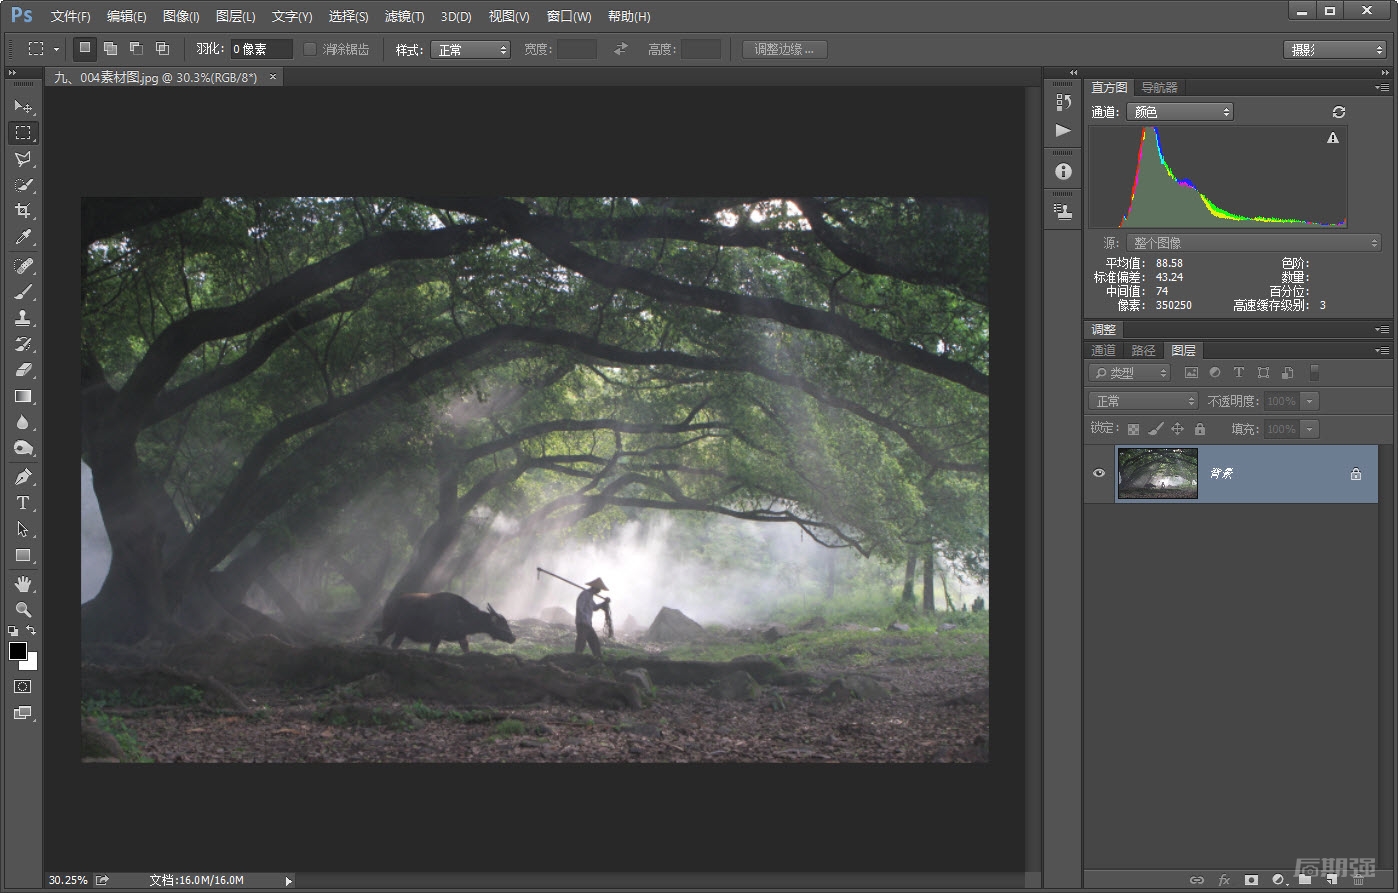Select the Zoom tool
Image resolution: width=1398 pixels, height=893 pixels.
(x=22, y=609)
